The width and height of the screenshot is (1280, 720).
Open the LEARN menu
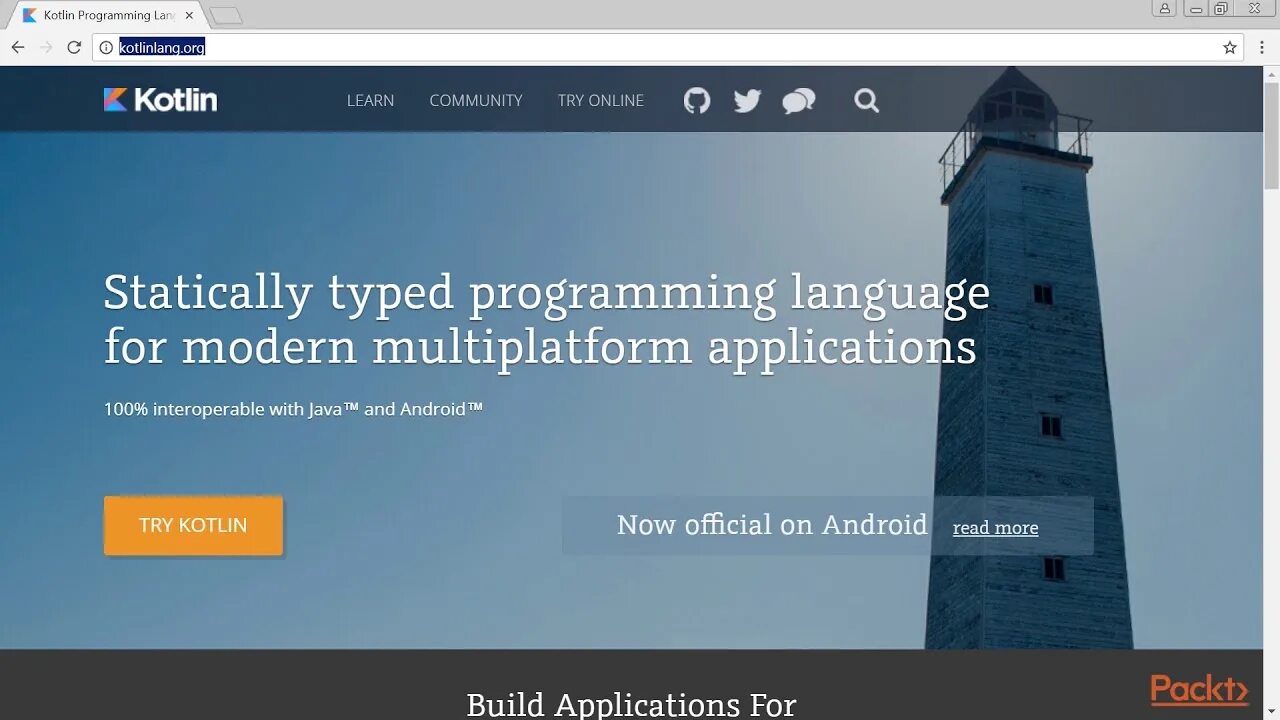pos(370,100)
